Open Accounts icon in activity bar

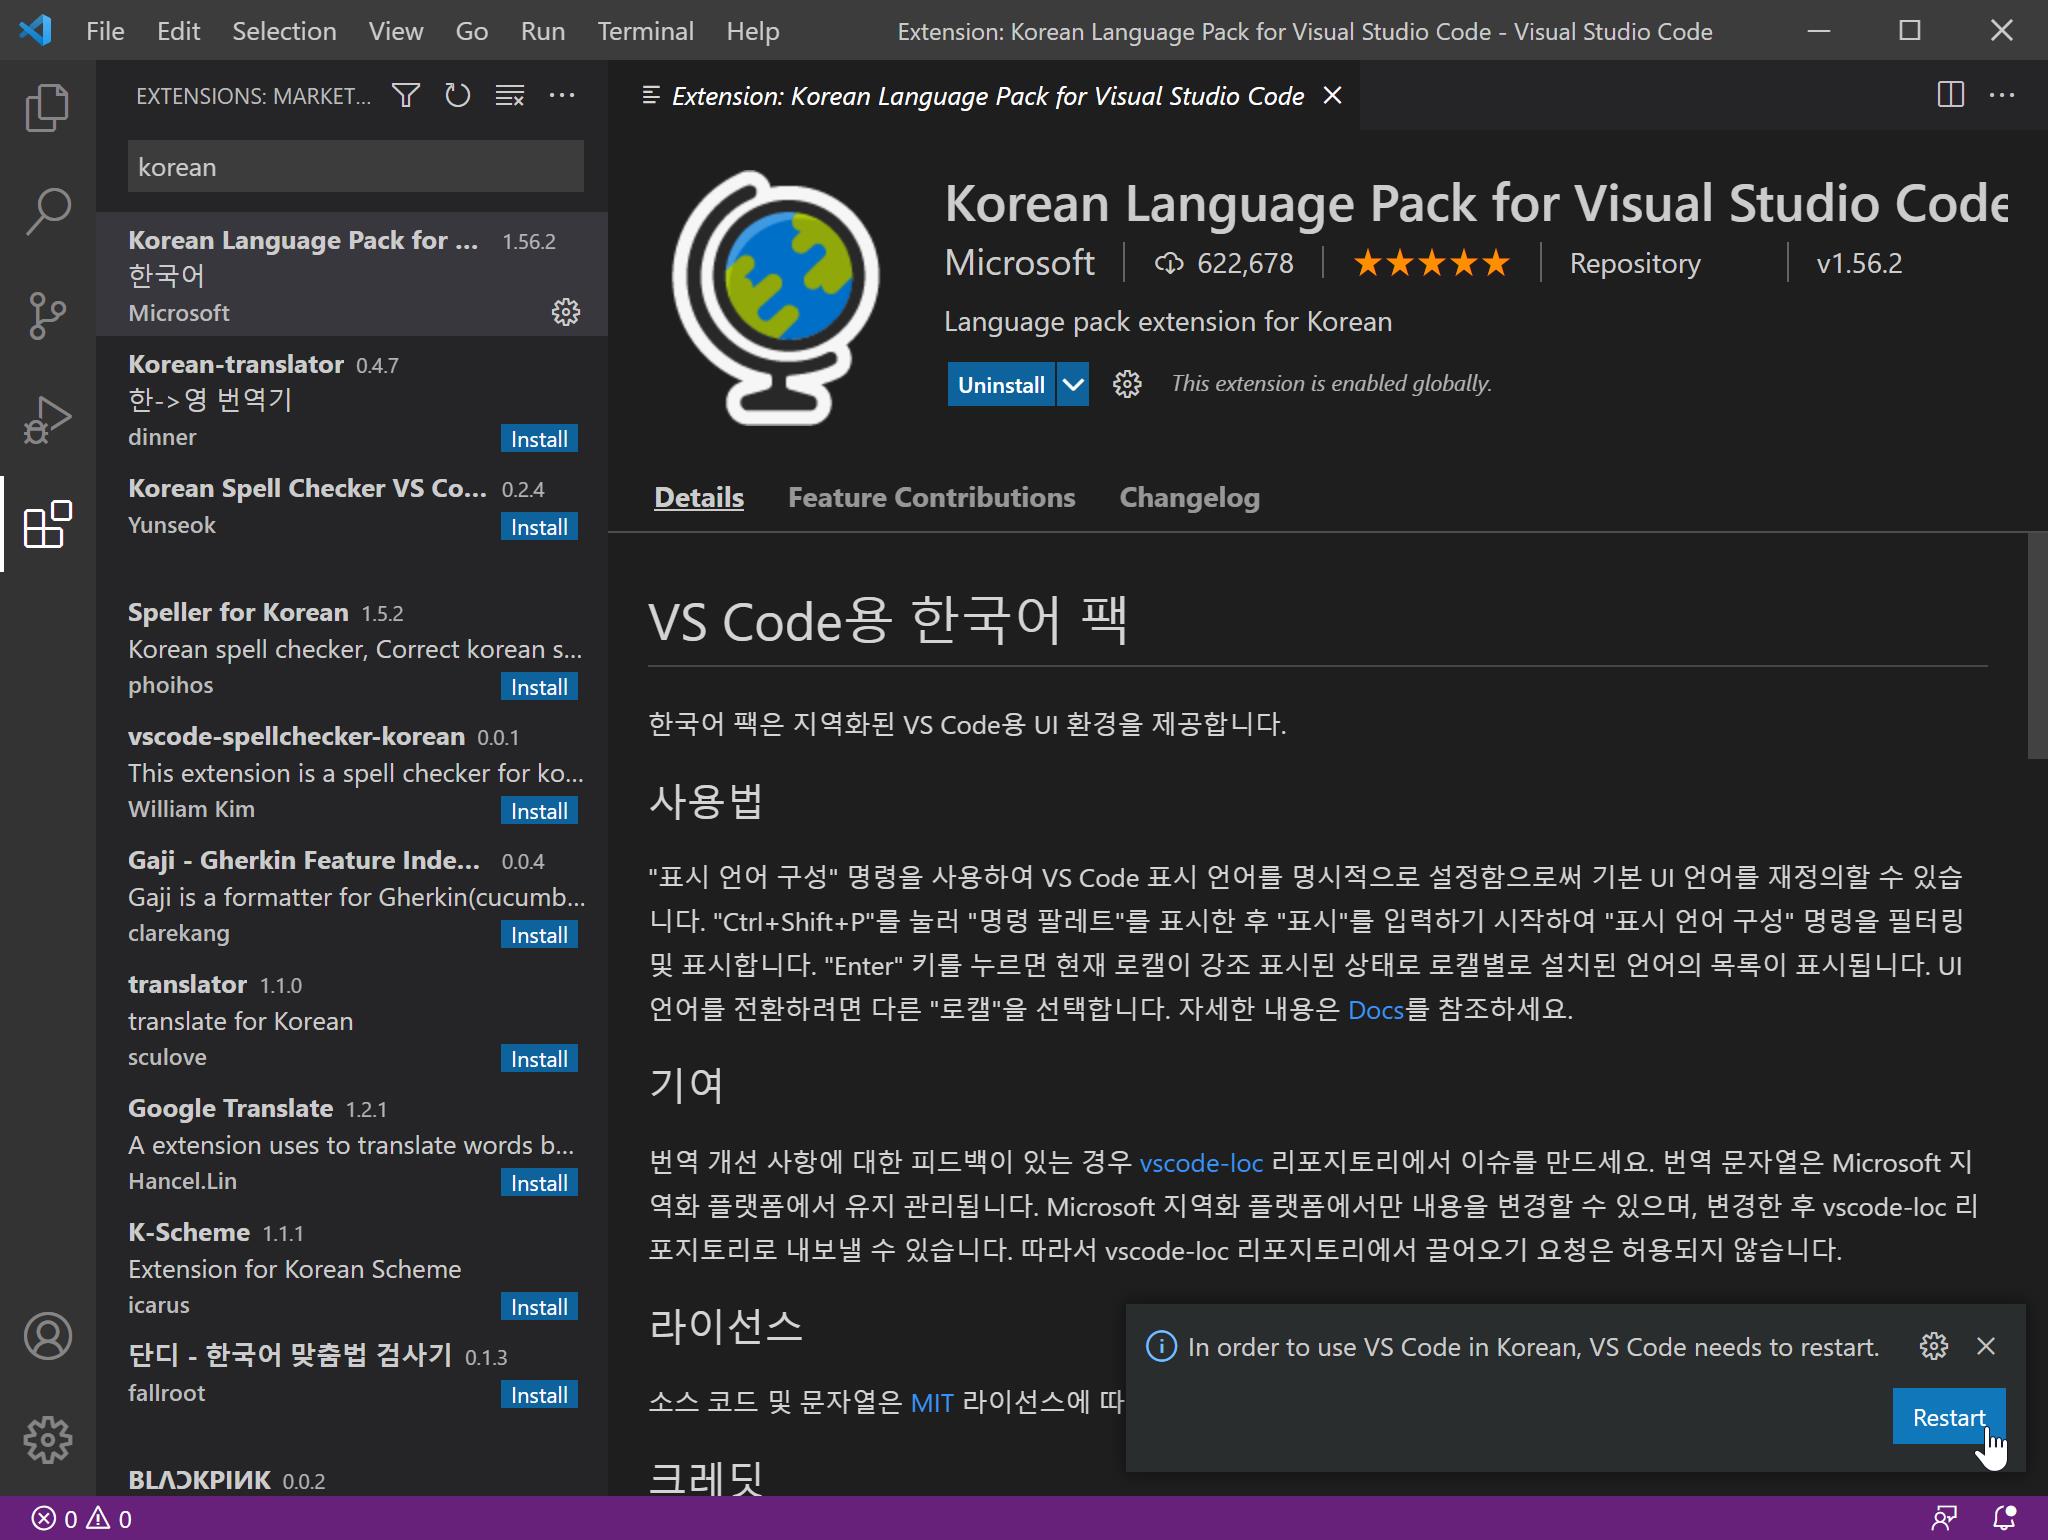click(x=47, y=1336)
